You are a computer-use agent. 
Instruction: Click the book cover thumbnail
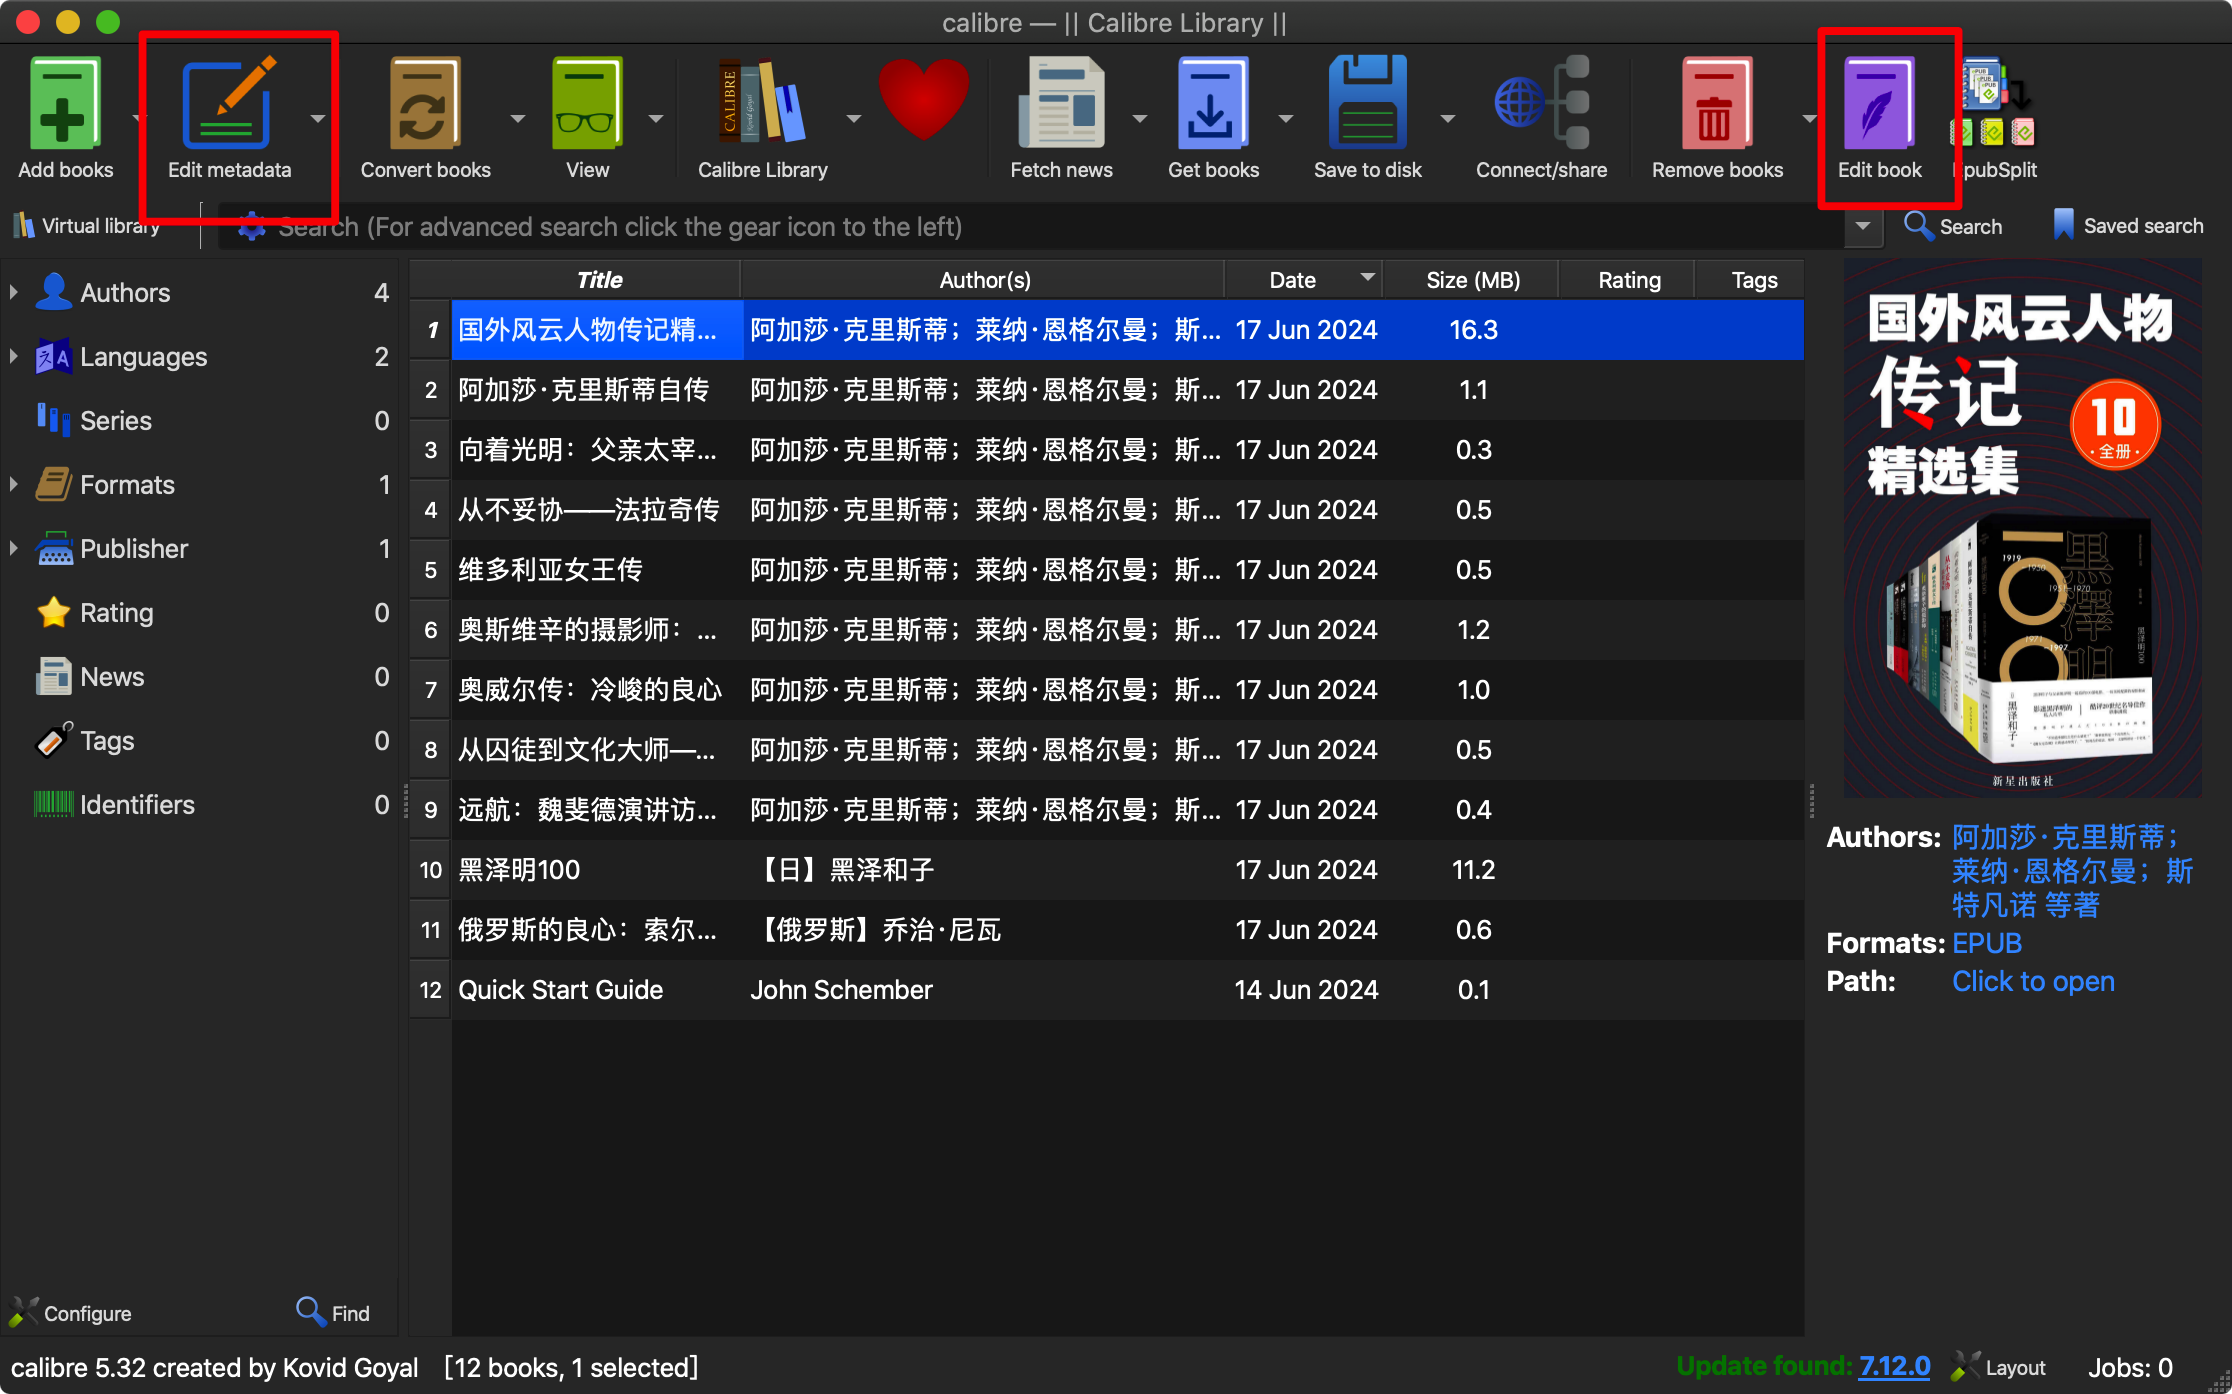tap(2022, 530)
